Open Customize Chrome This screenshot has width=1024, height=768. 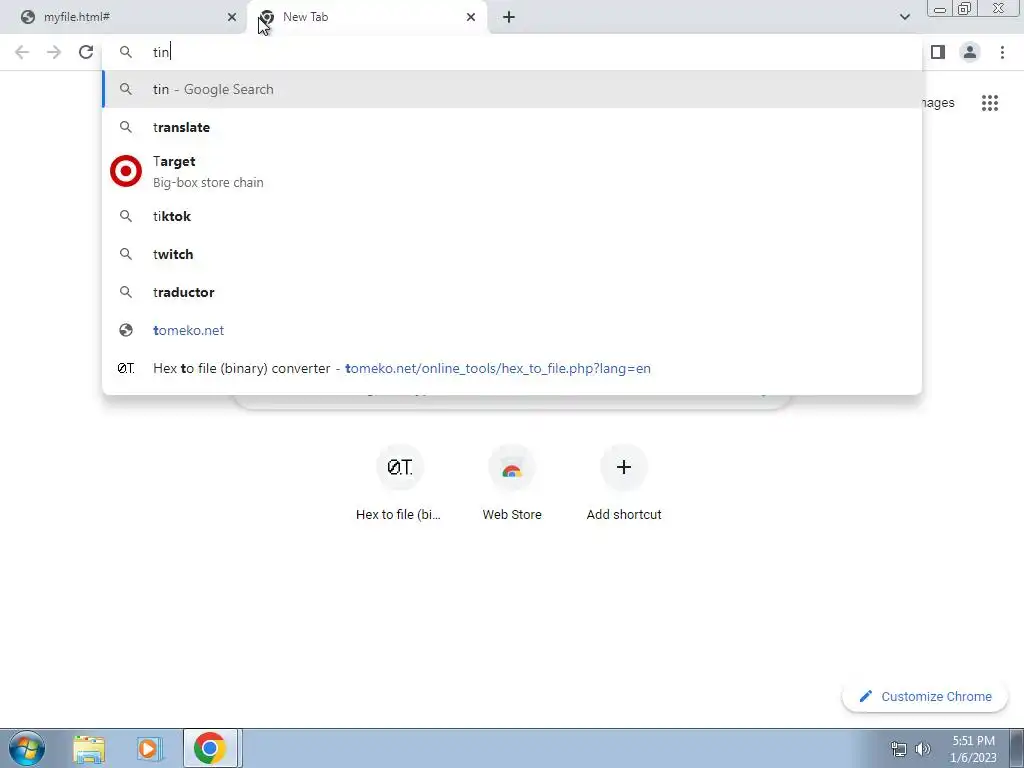[925, 696]
